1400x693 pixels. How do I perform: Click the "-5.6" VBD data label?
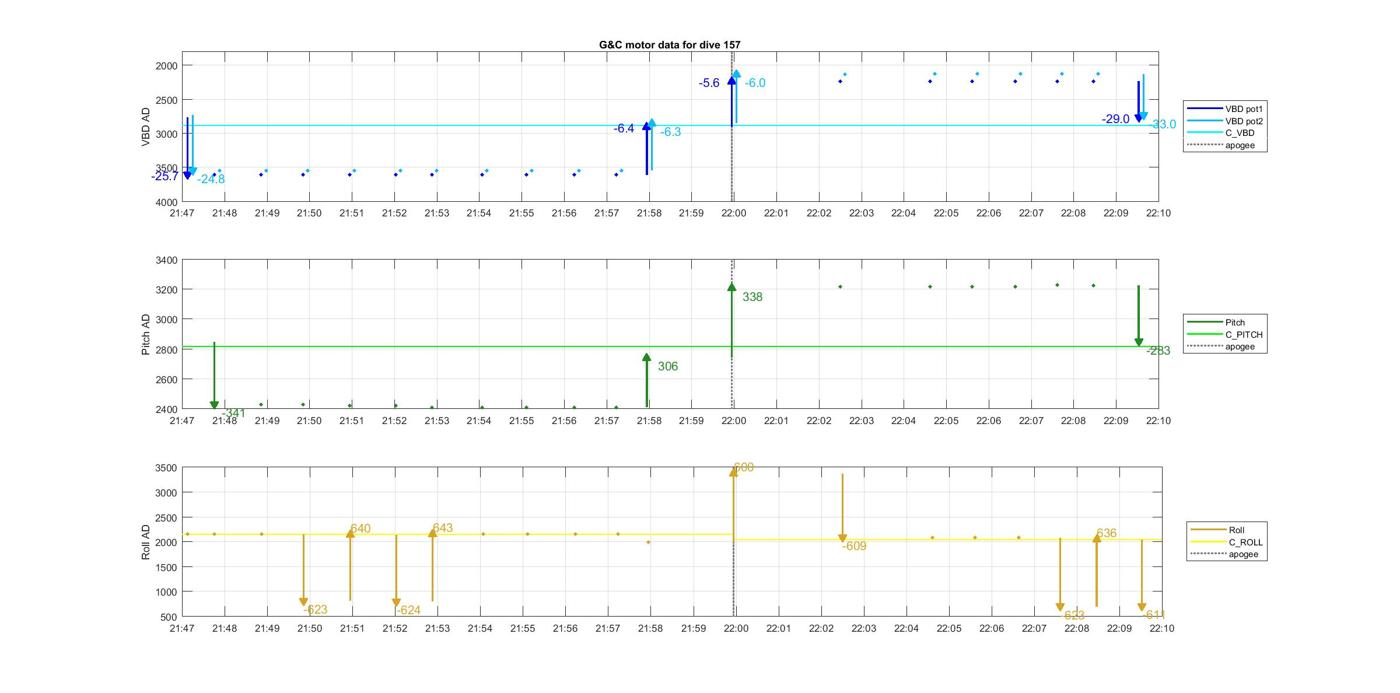pos(709,83)
